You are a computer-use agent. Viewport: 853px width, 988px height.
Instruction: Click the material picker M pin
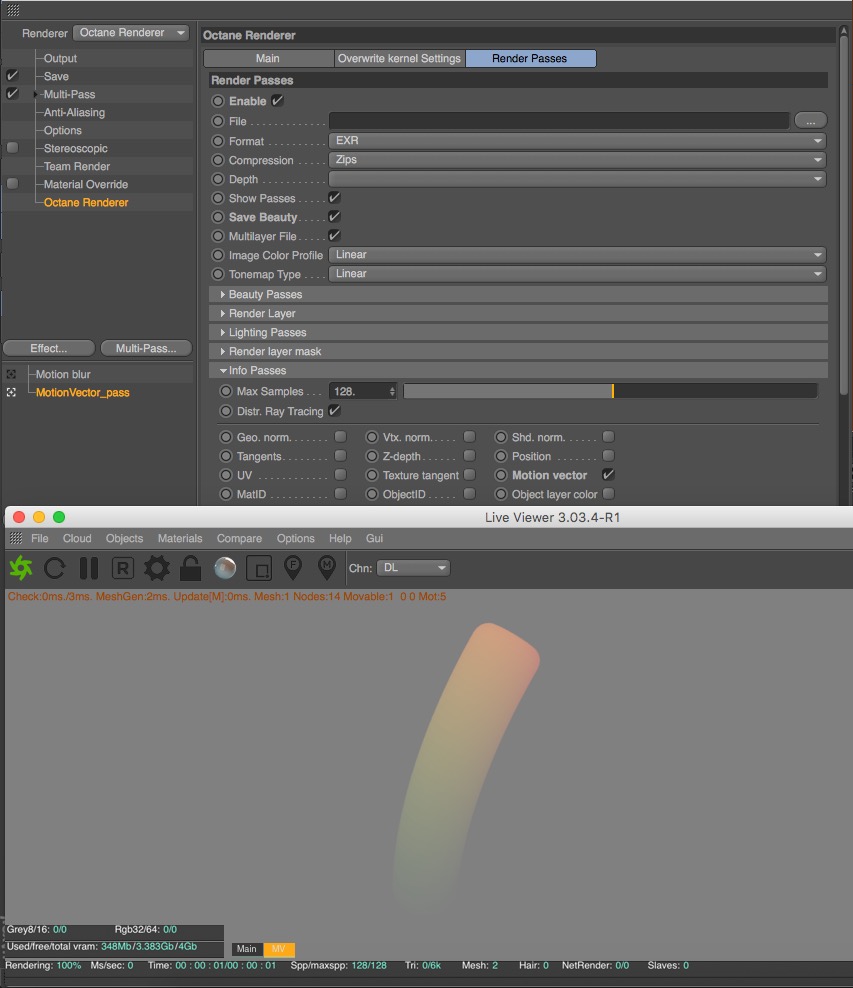point(326,568)
